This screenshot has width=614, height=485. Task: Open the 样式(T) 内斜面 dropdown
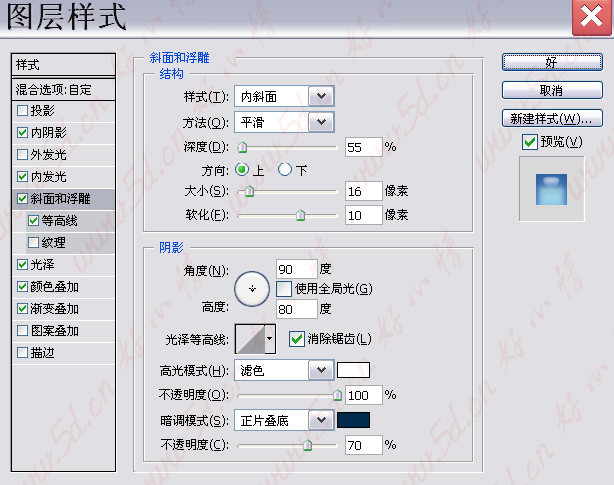tap(284, 96)
